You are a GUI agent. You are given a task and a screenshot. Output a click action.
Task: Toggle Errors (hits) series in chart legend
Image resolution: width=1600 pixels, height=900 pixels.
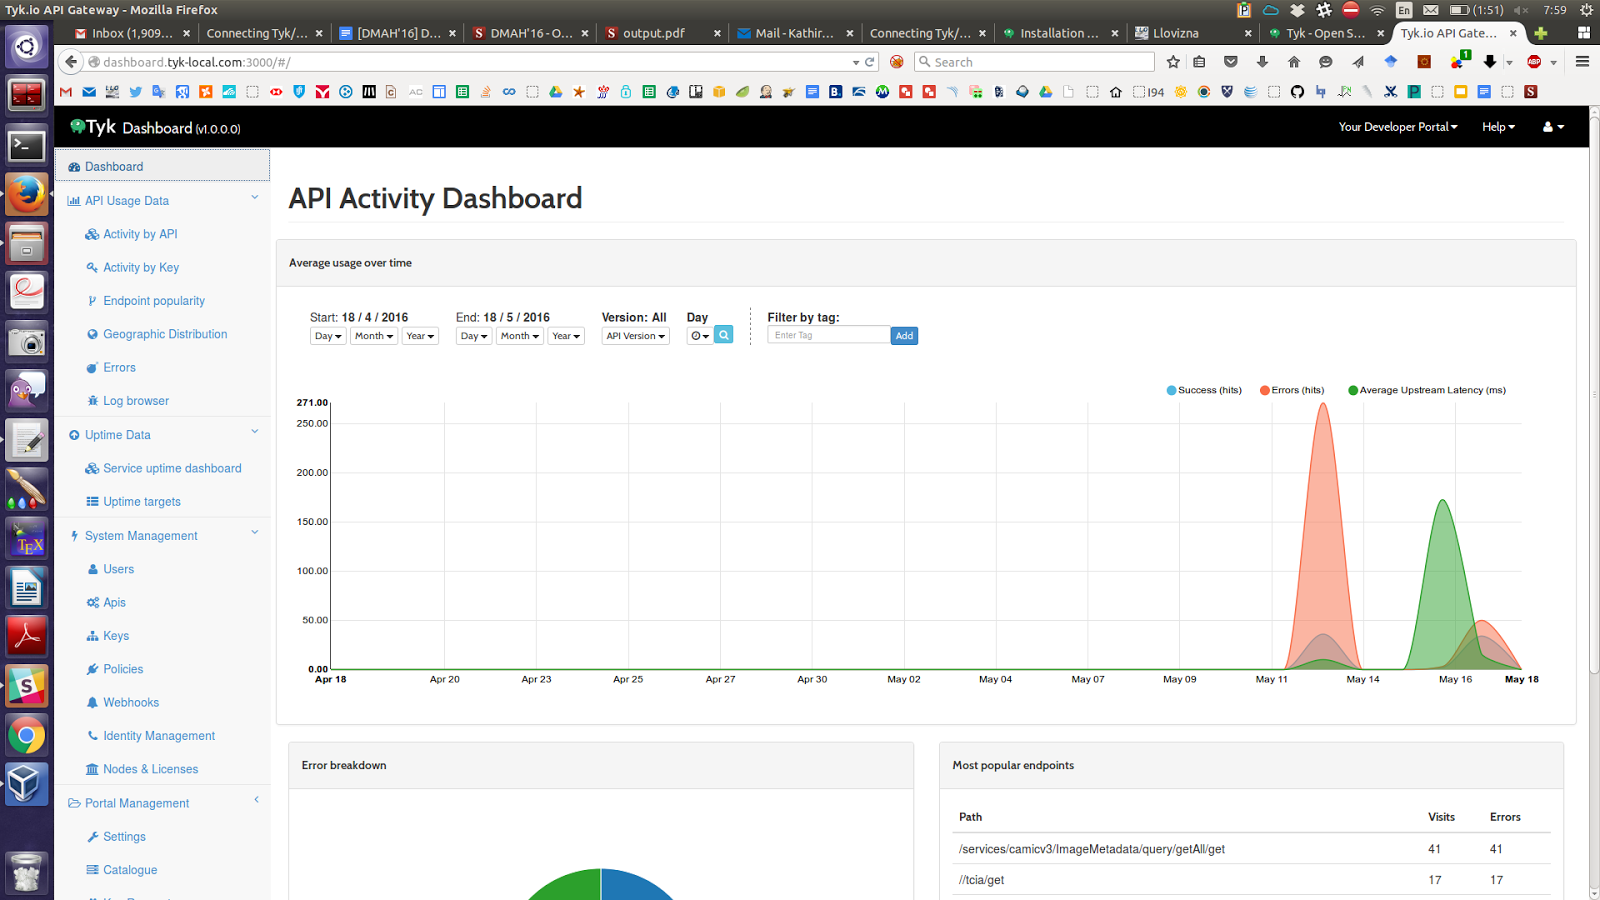1292,390
